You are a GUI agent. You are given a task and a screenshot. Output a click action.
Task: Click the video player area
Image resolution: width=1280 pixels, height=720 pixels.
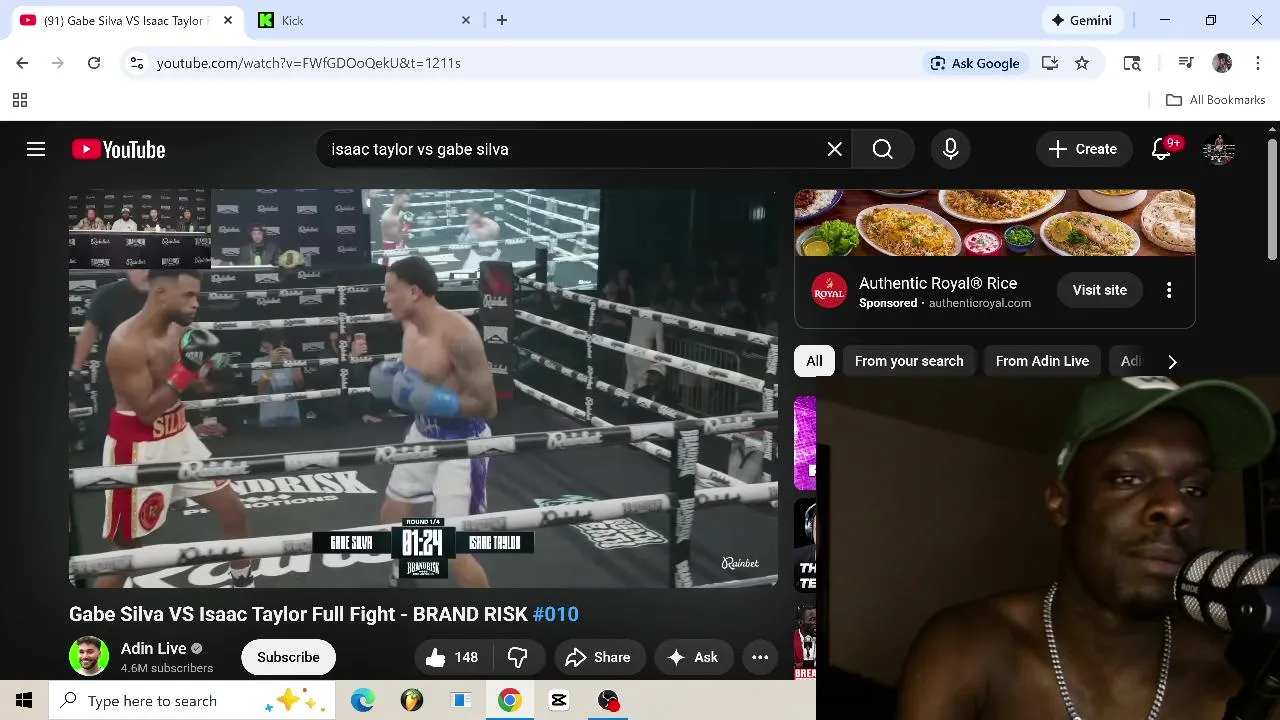point(423,388)
